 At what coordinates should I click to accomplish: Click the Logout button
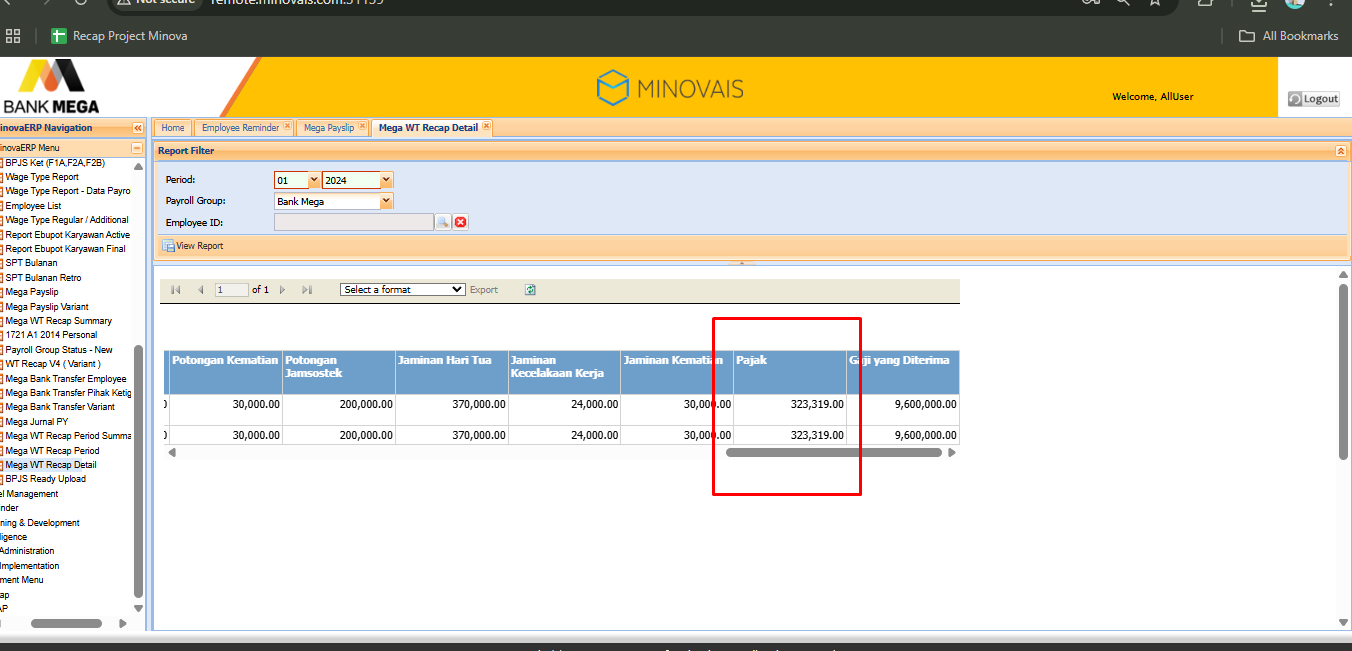(x=1314, y=99)
